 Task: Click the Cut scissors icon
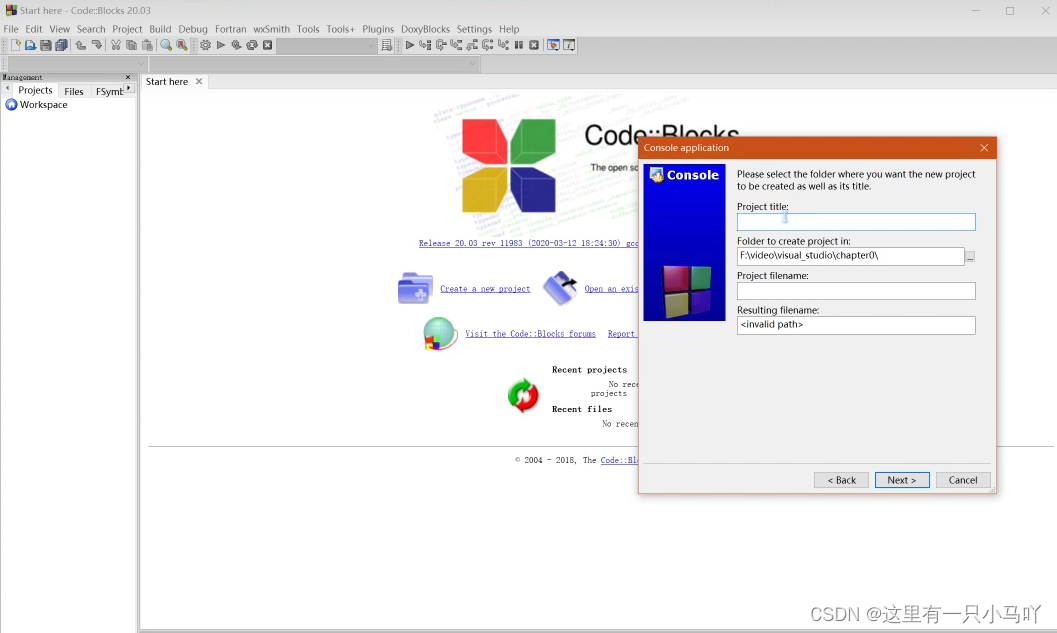[116, 45]
